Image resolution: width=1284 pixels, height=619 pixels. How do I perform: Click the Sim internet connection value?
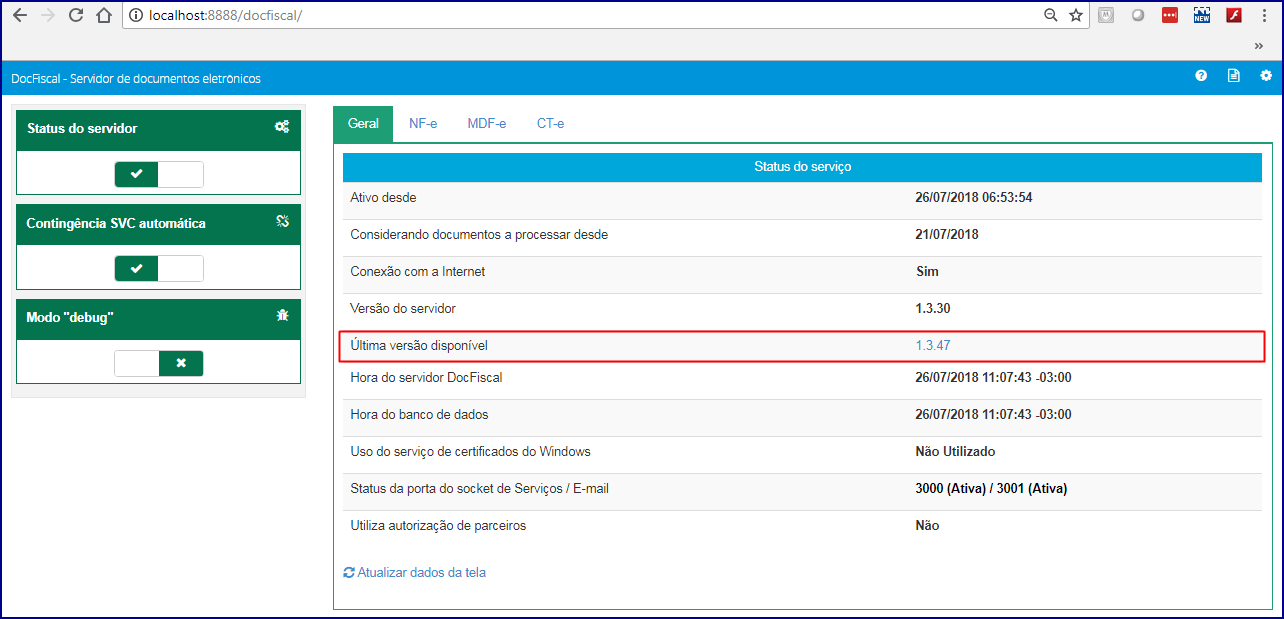tap(927, 272)
